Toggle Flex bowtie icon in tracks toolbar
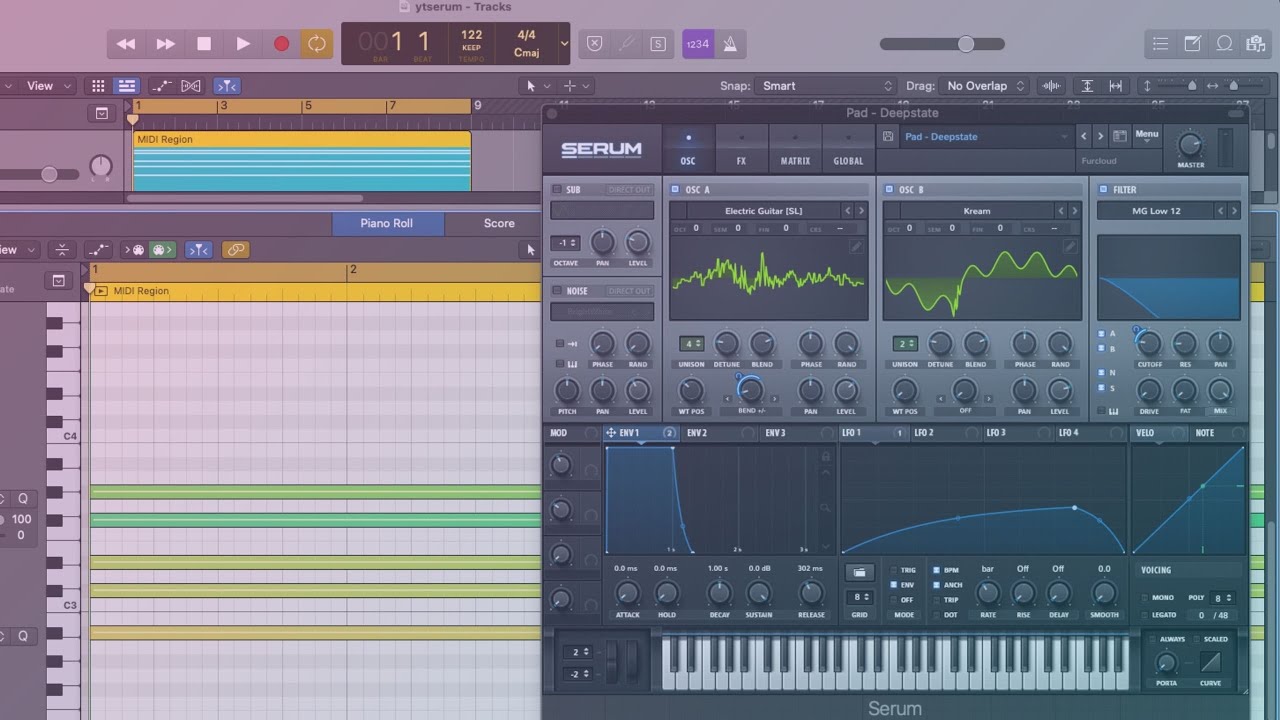 (191, 86)
